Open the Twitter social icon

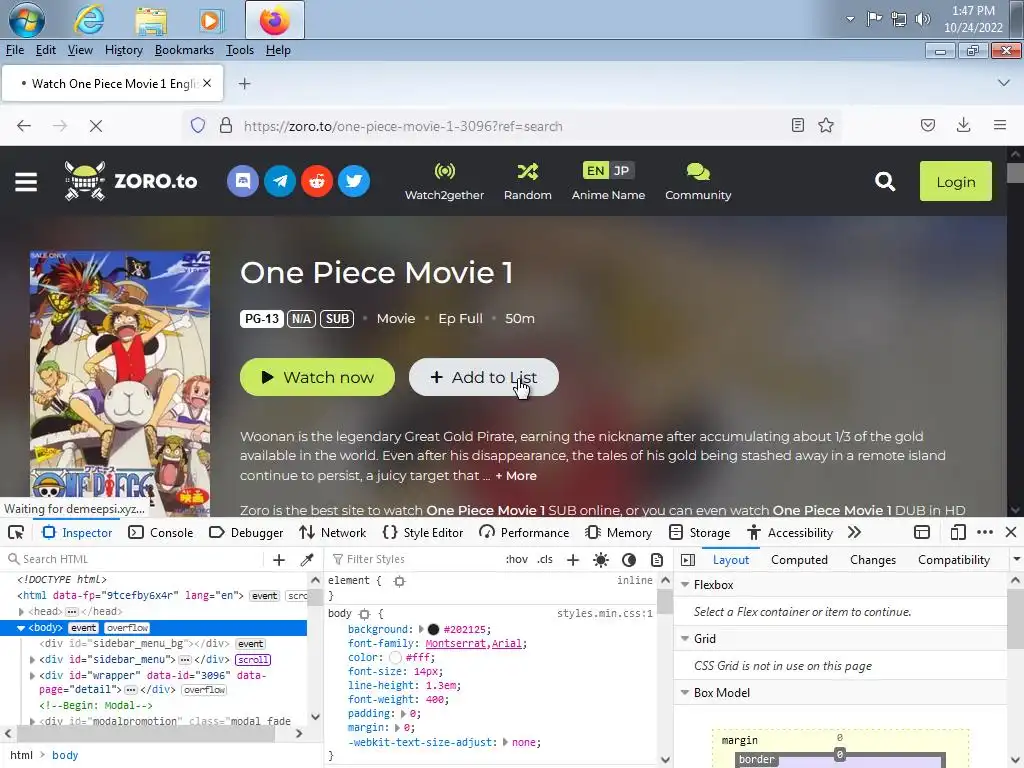[354, 181]
